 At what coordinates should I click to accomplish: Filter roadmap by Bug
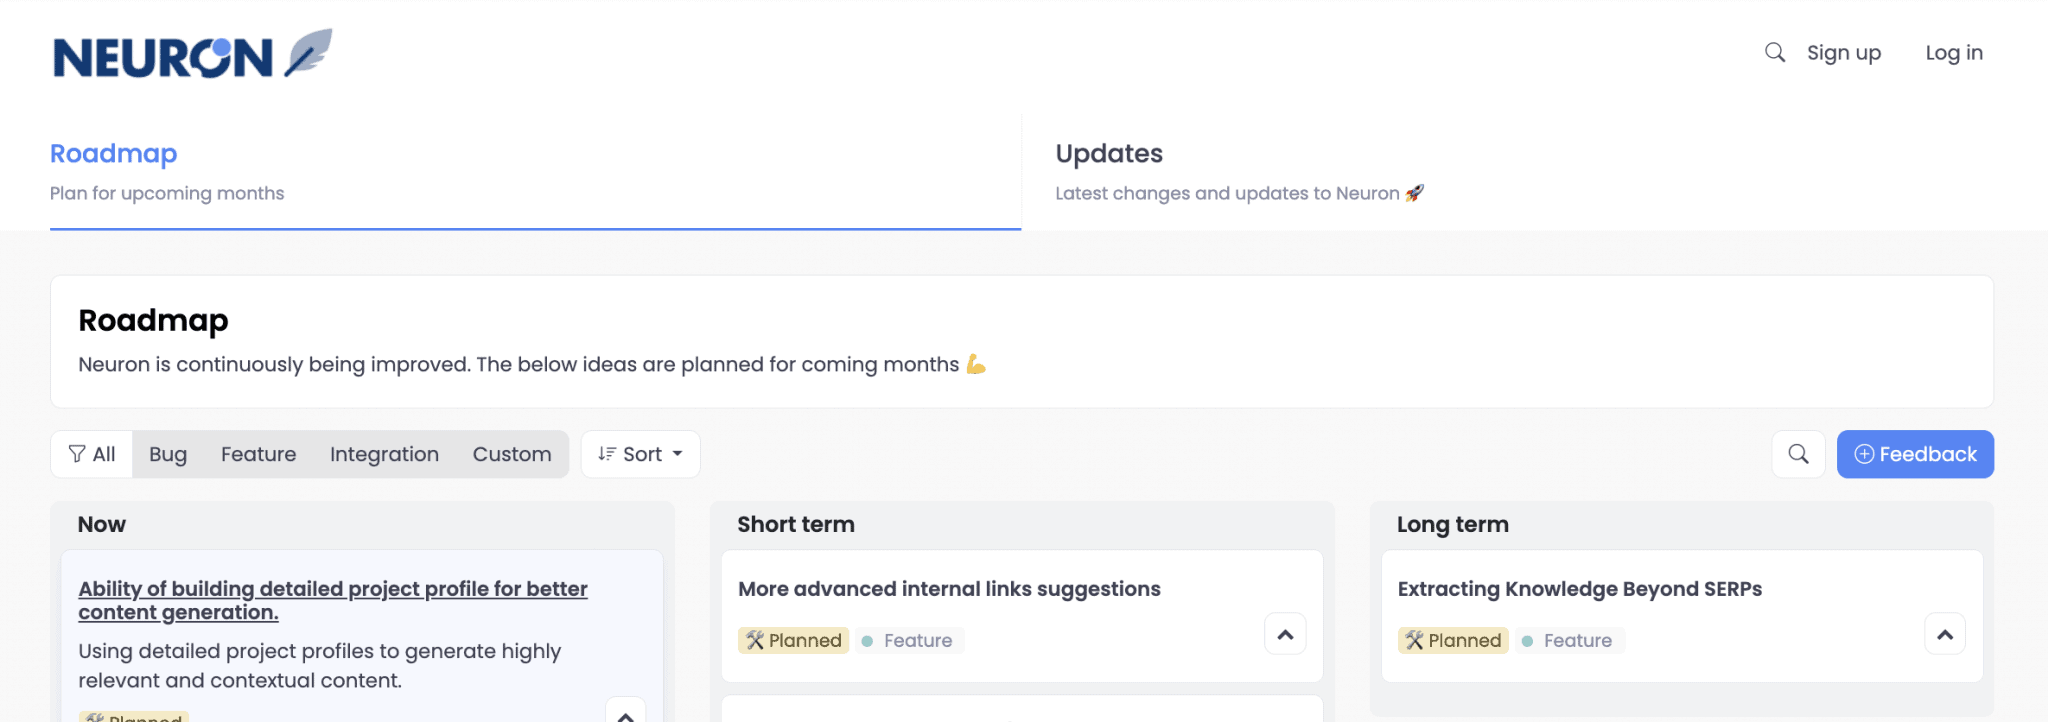pos(167,454)
